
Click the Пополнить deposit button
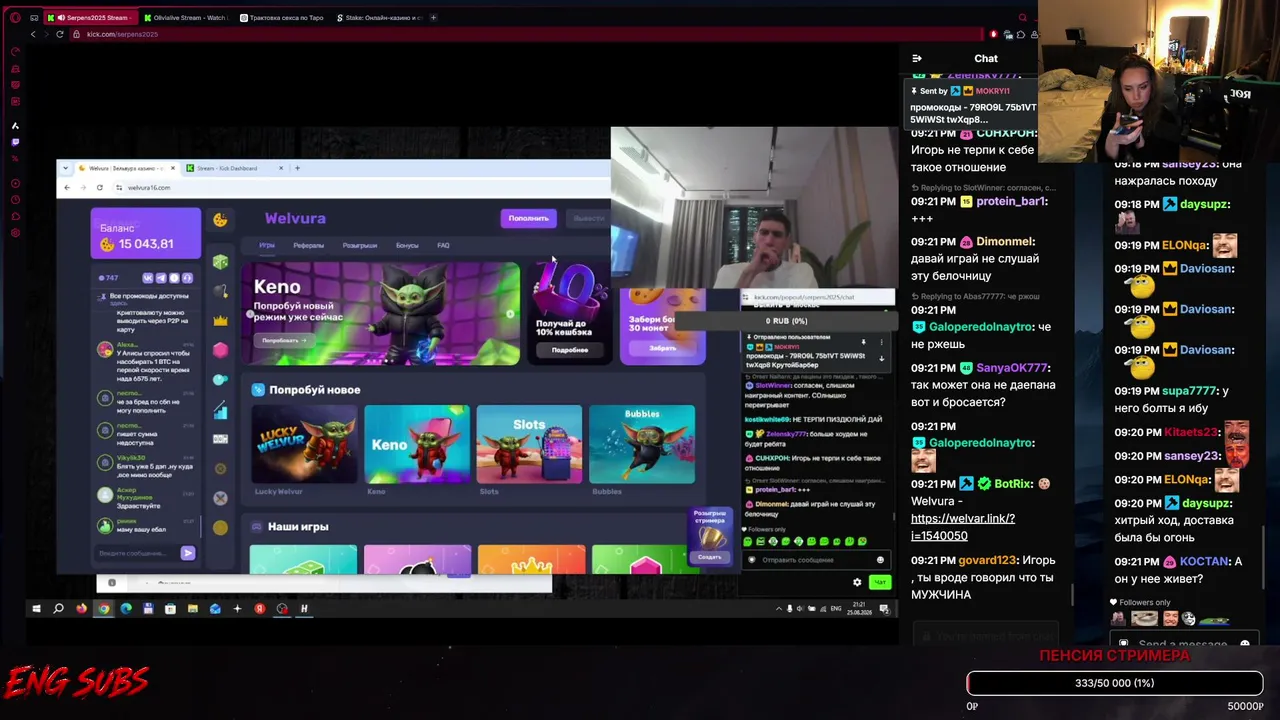(528, 218)
